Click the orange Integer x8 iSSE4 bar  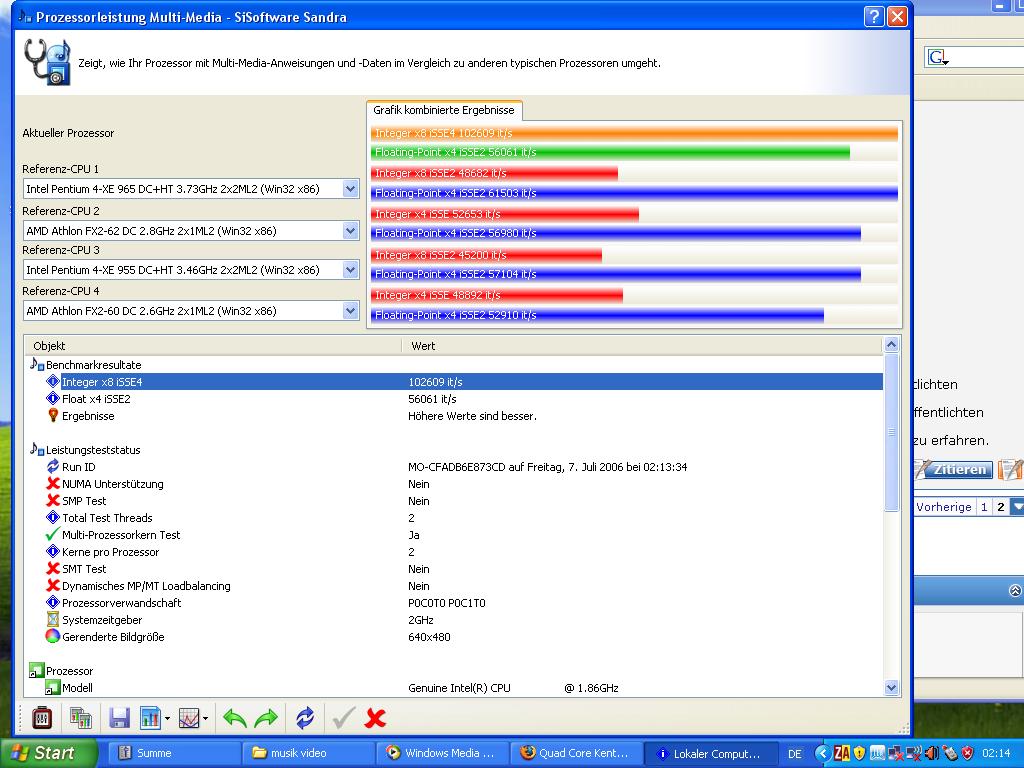[634, 133]
